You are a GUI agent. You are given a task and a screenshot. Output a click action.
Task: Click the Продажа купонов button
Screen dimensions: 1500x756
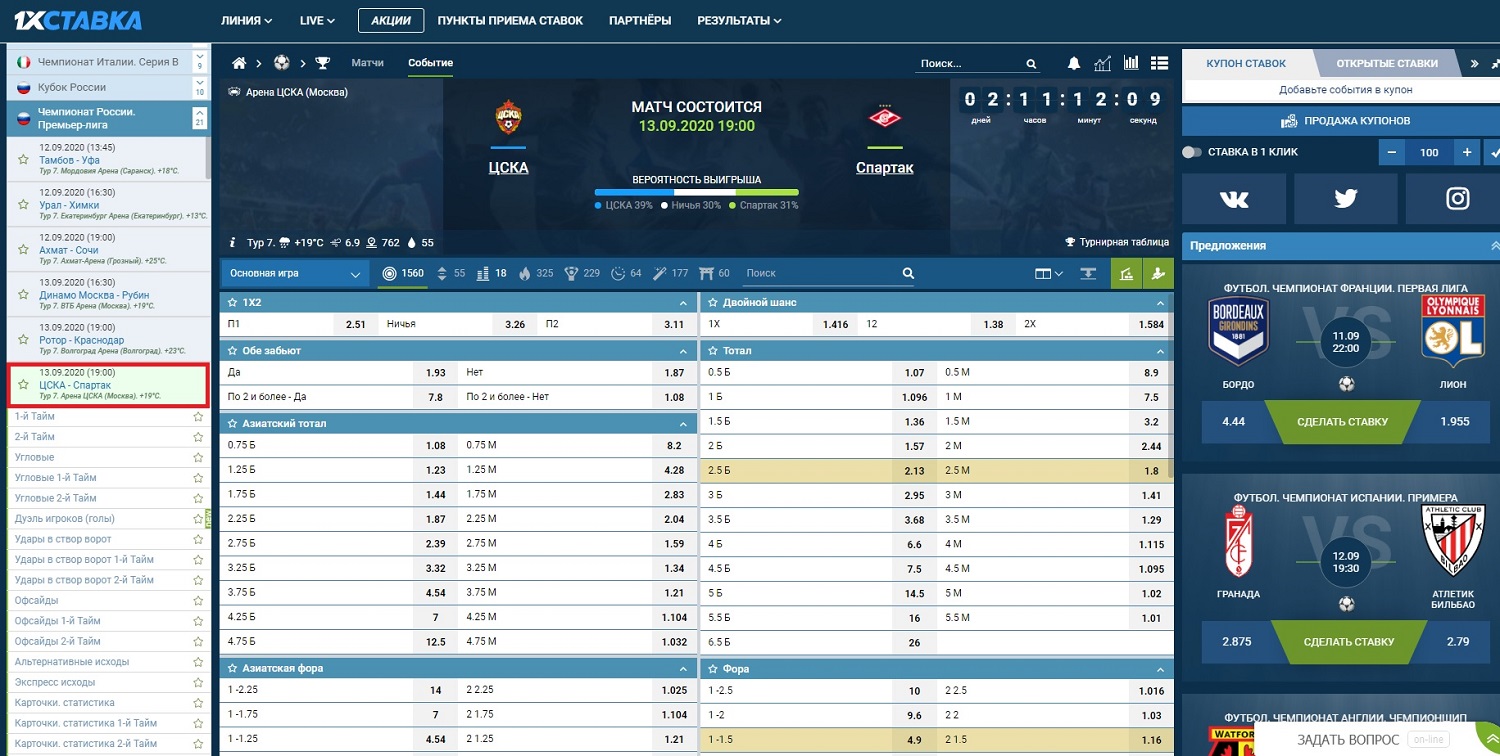(1345, 121)
